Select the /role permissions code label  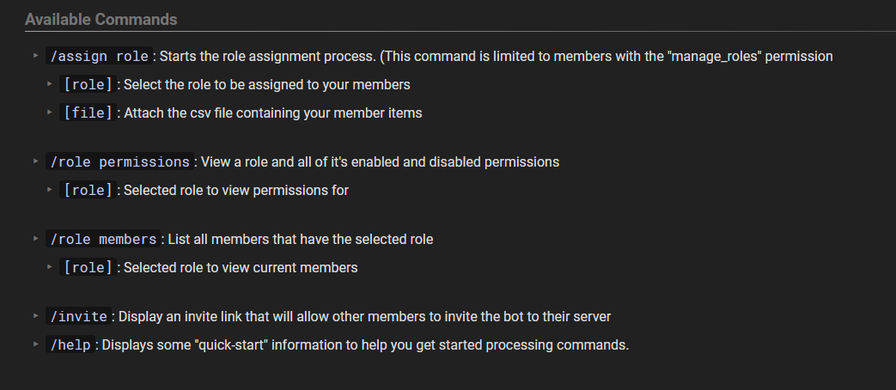tap(120, 162)
